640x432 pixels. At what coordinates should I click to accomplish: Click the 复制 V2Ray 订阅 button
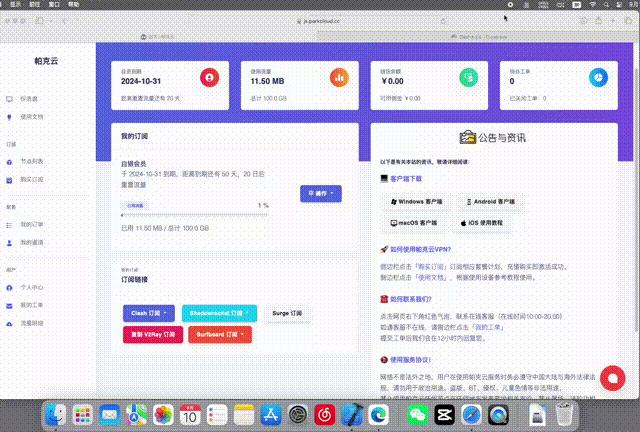153,334
